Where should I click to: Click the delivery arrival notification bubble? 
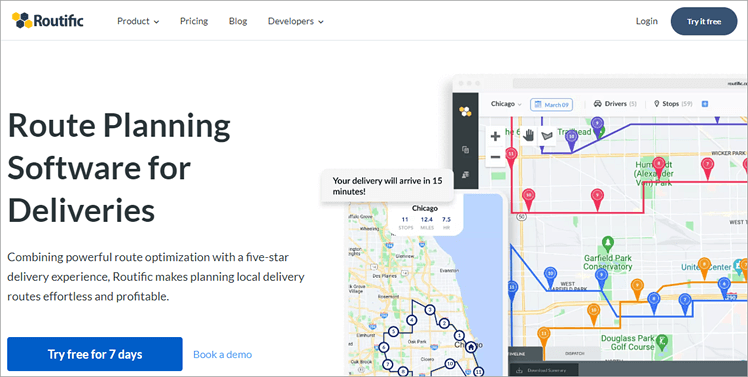pos(387,186)
